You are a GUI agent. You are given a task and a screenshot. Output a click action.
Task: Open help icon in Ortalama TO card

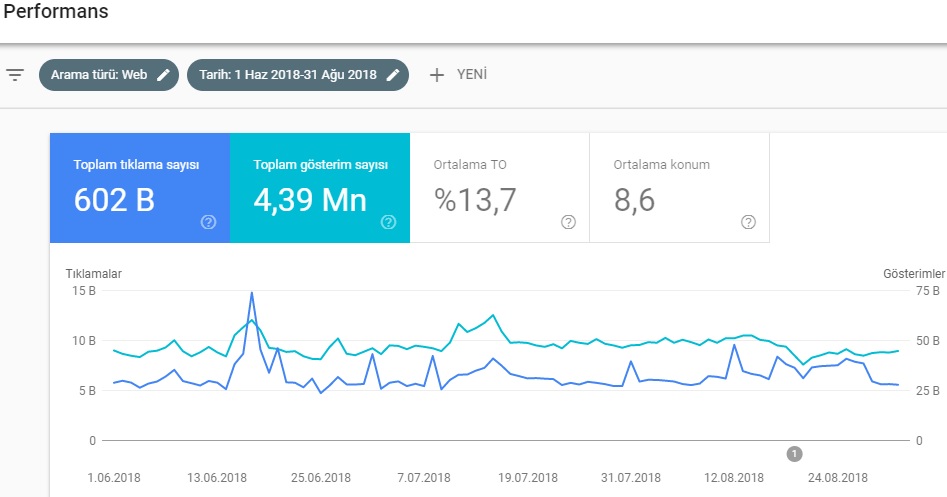[x=568, y=222]
